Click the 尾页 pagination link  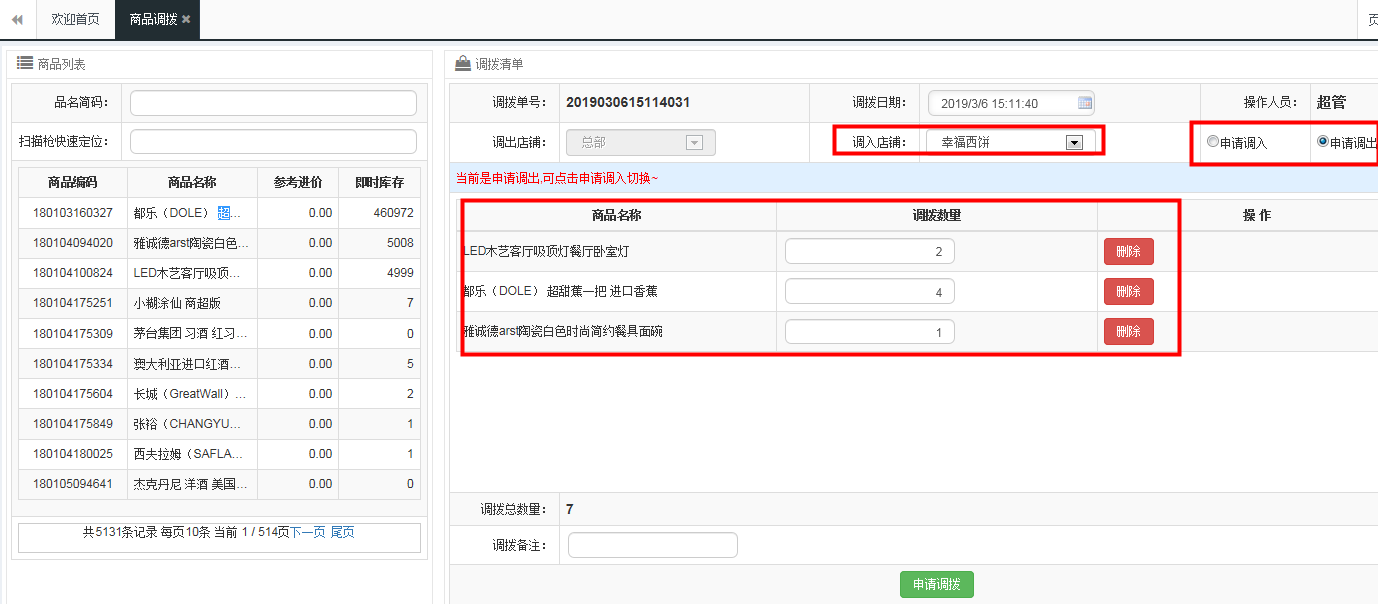click(340, 531)
